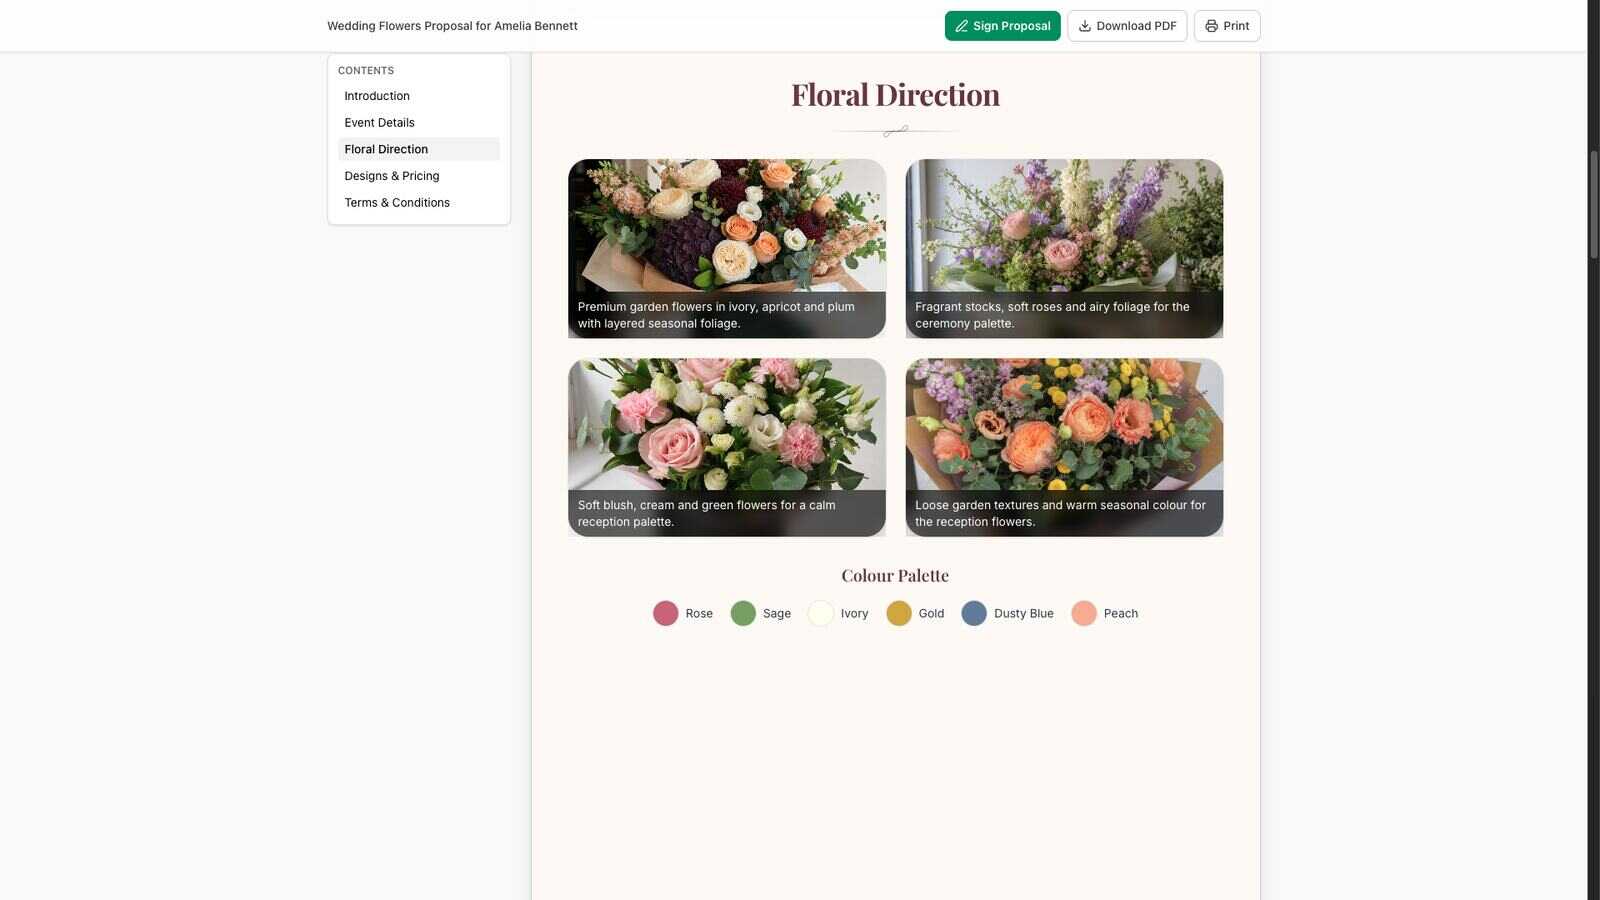Click the Download PDF button label

coord(1136,26)
